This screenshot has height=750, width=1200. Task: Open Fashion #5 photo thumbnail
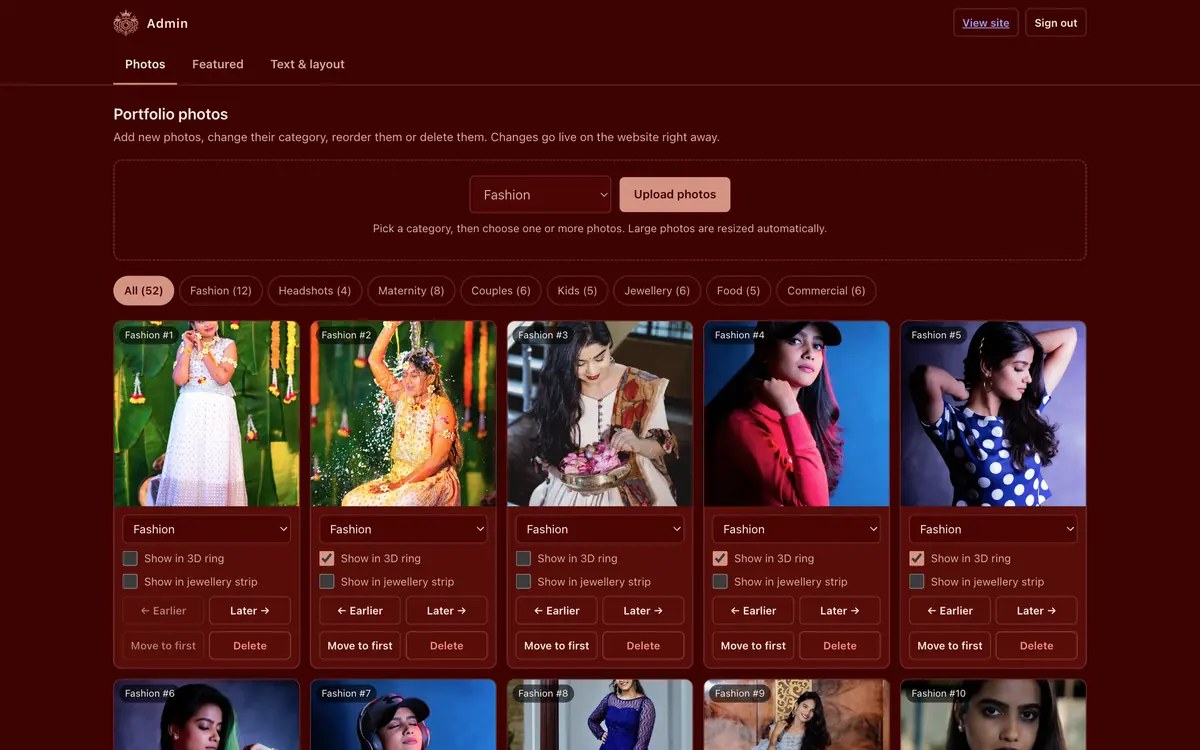click(993, 413)
